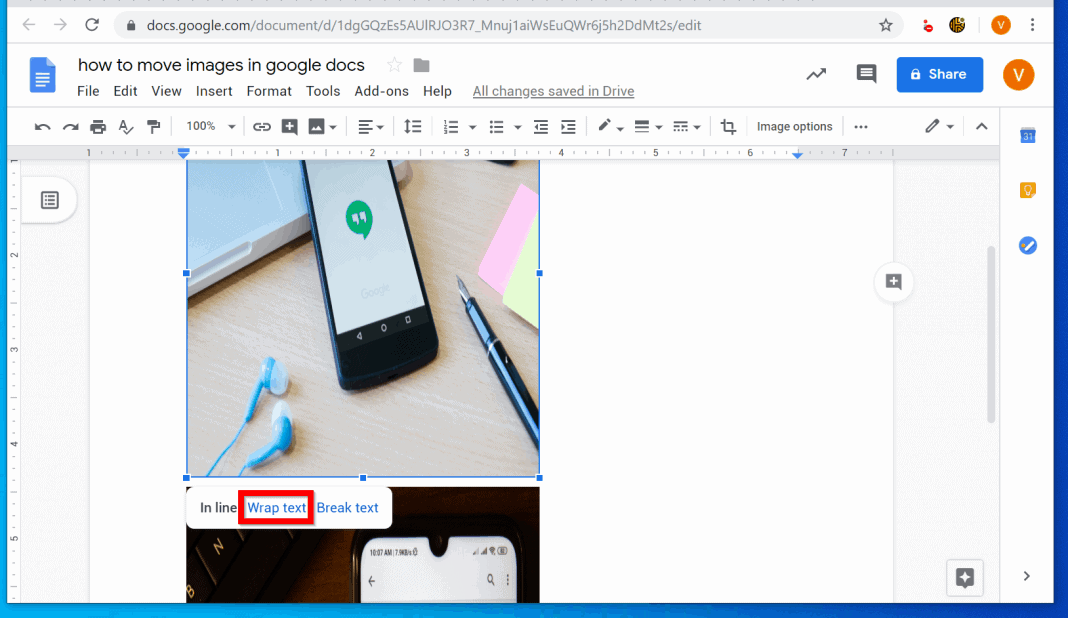Click the Undo icon
1068x618 pixels.
(x=41, y=126)
